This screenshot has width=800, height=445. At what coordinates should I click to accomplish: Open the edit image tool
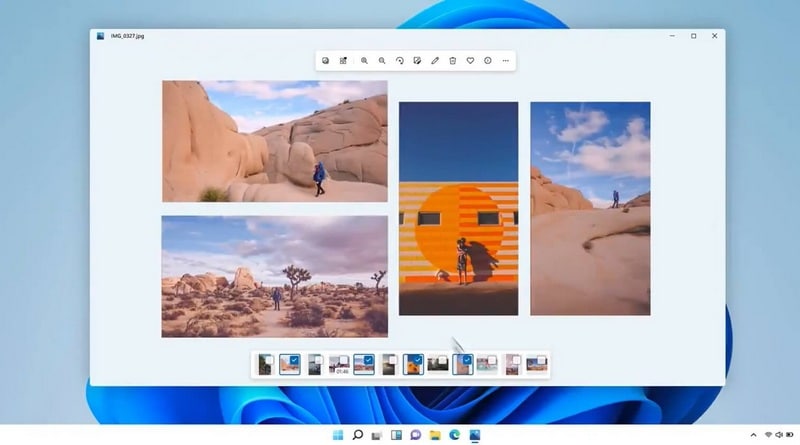[x=417, y=61]
